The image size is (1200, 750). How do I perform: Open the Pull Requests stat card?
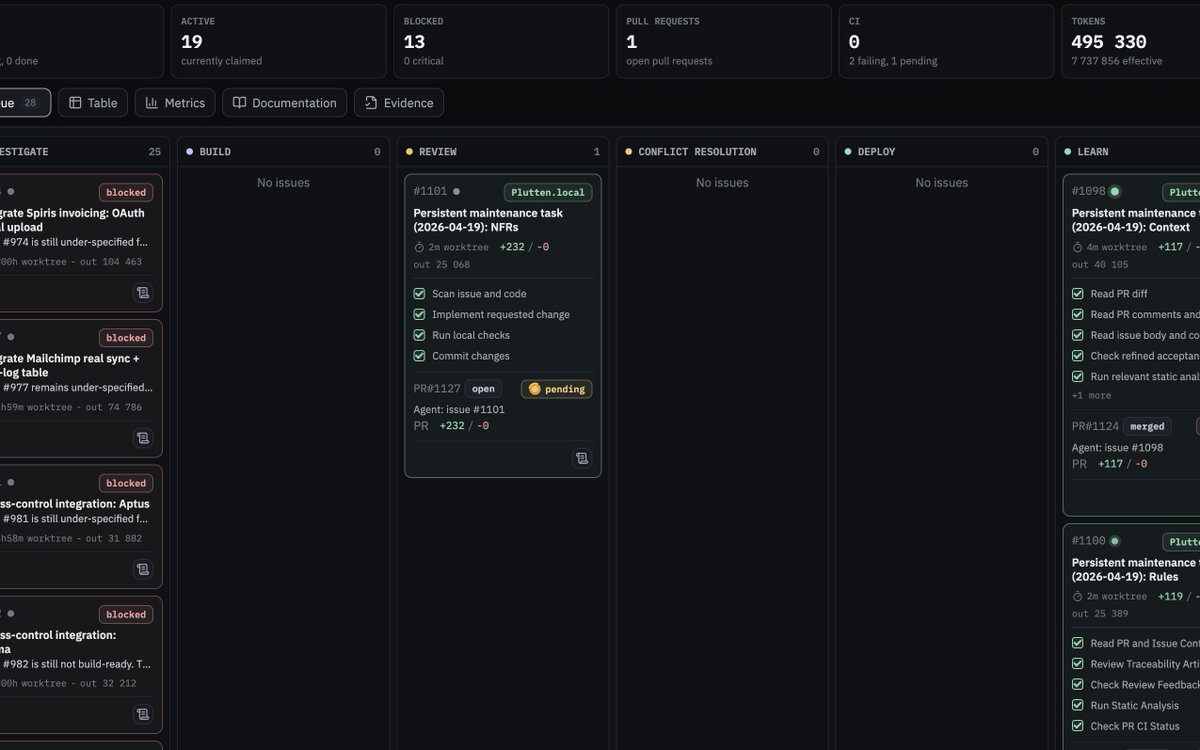(724, 41)
